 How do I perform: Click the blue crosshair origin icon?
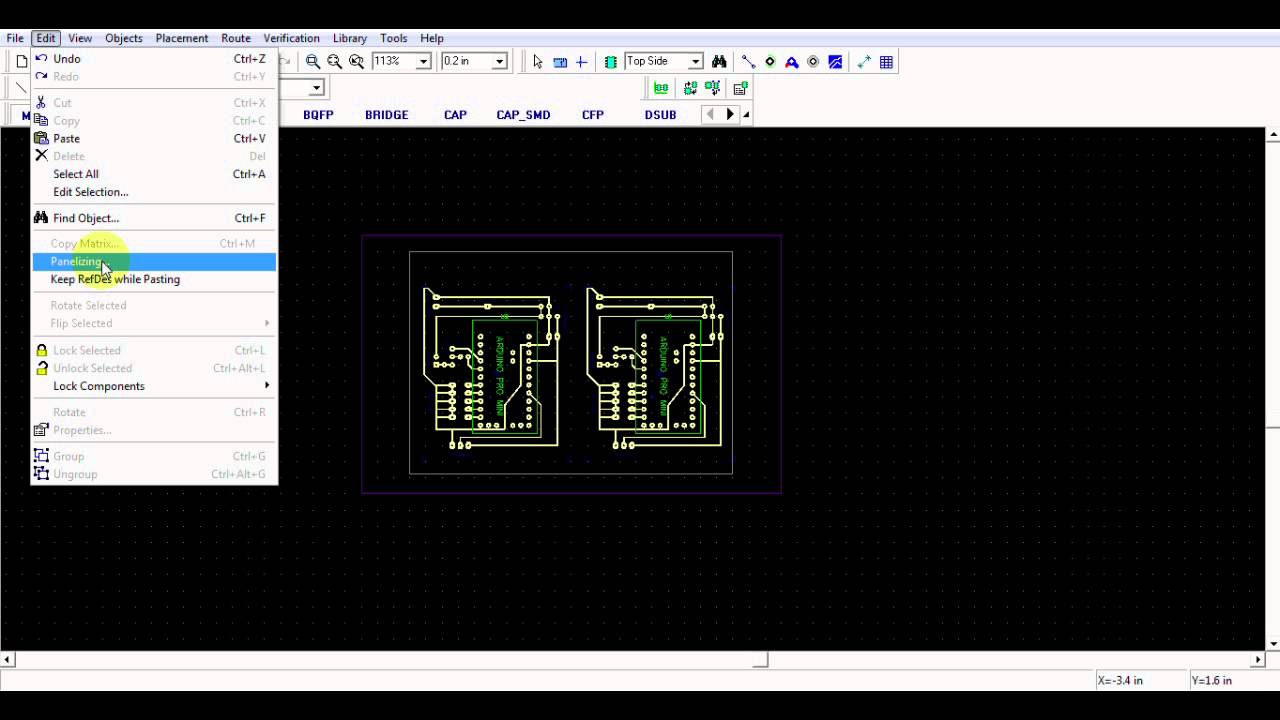[581, 61]
